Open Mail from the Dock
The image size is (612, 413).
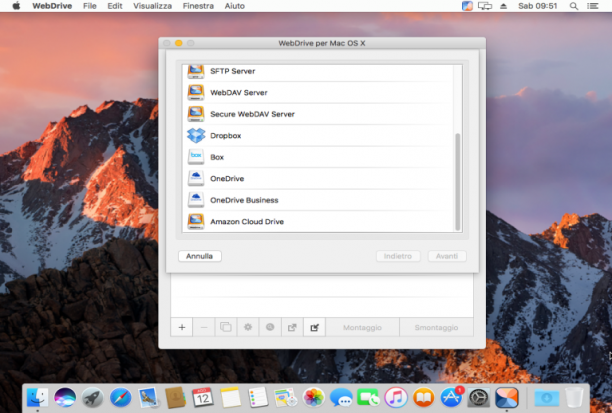[x=148, y=398]
